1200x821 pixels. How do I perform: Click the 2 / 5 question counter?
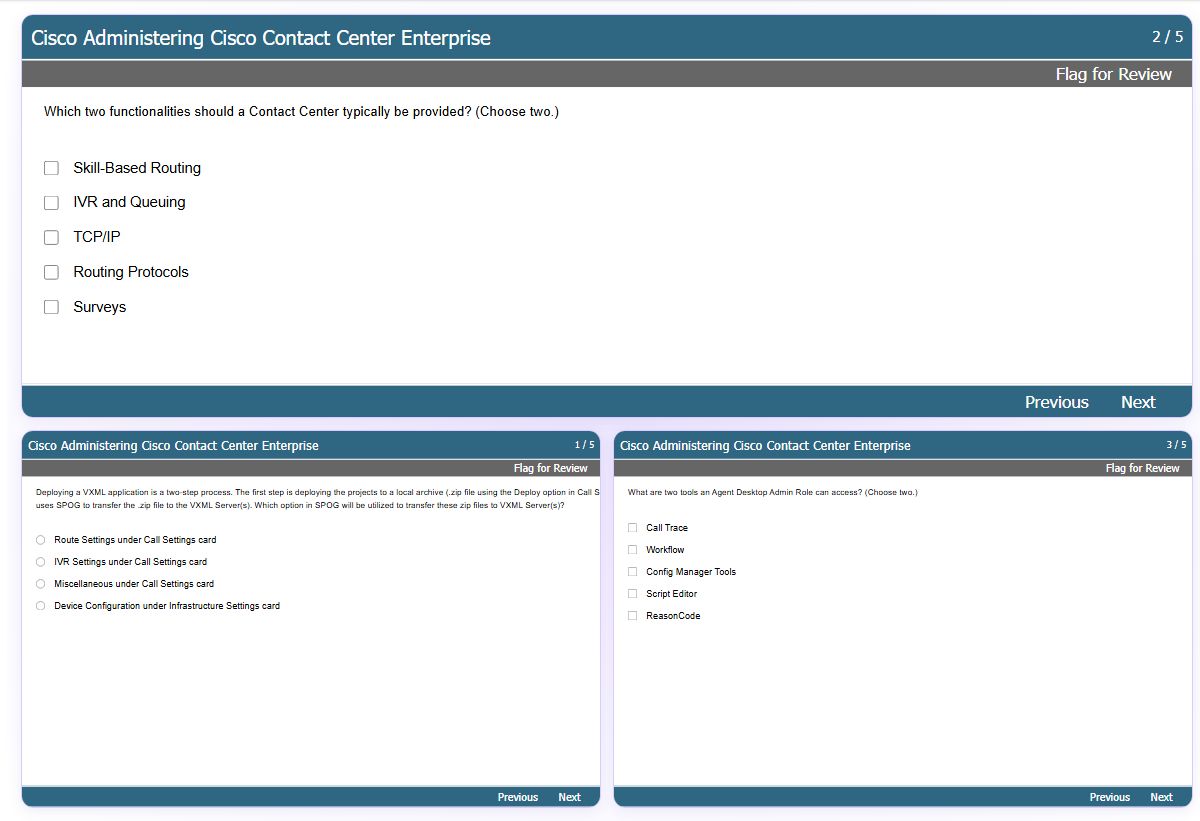pos(1167,37)
